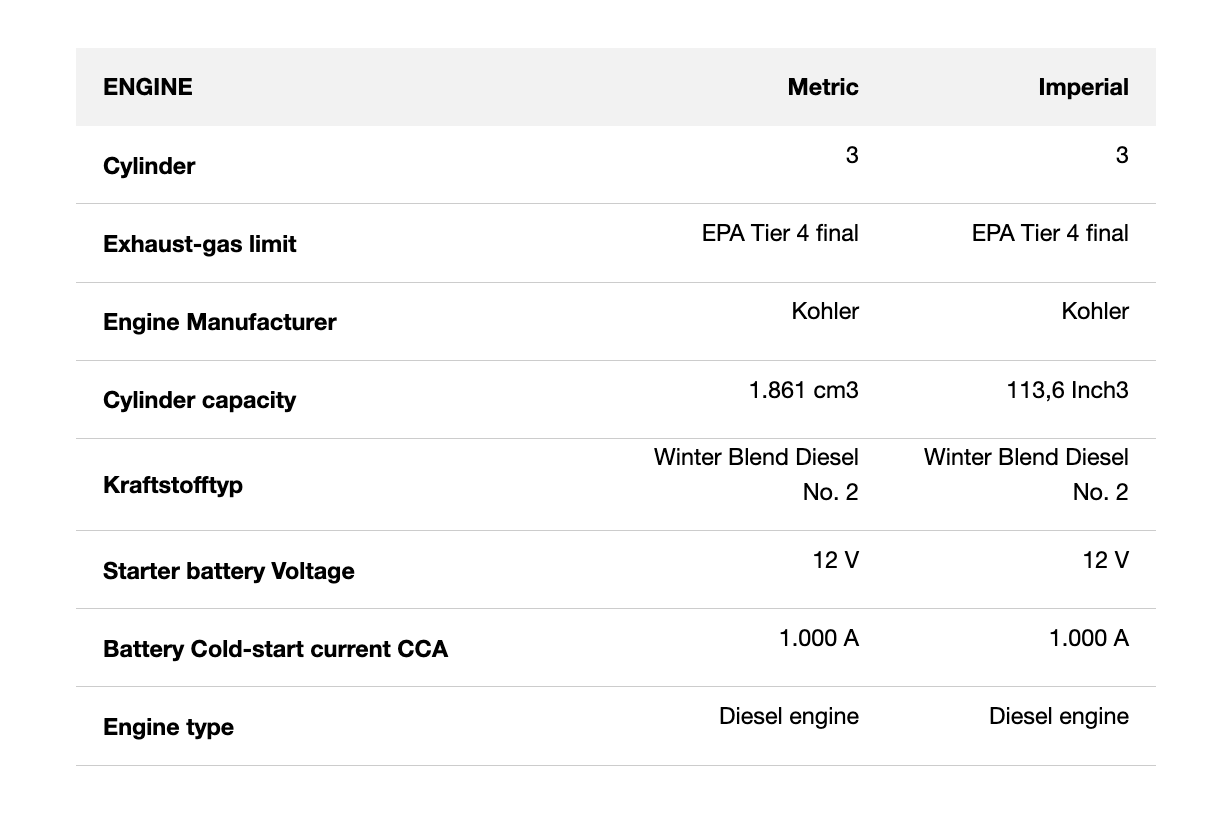Viewport: 1228px width, 824px height.
Task: Click the Engine type row label
Action: (x=168, y=727)
